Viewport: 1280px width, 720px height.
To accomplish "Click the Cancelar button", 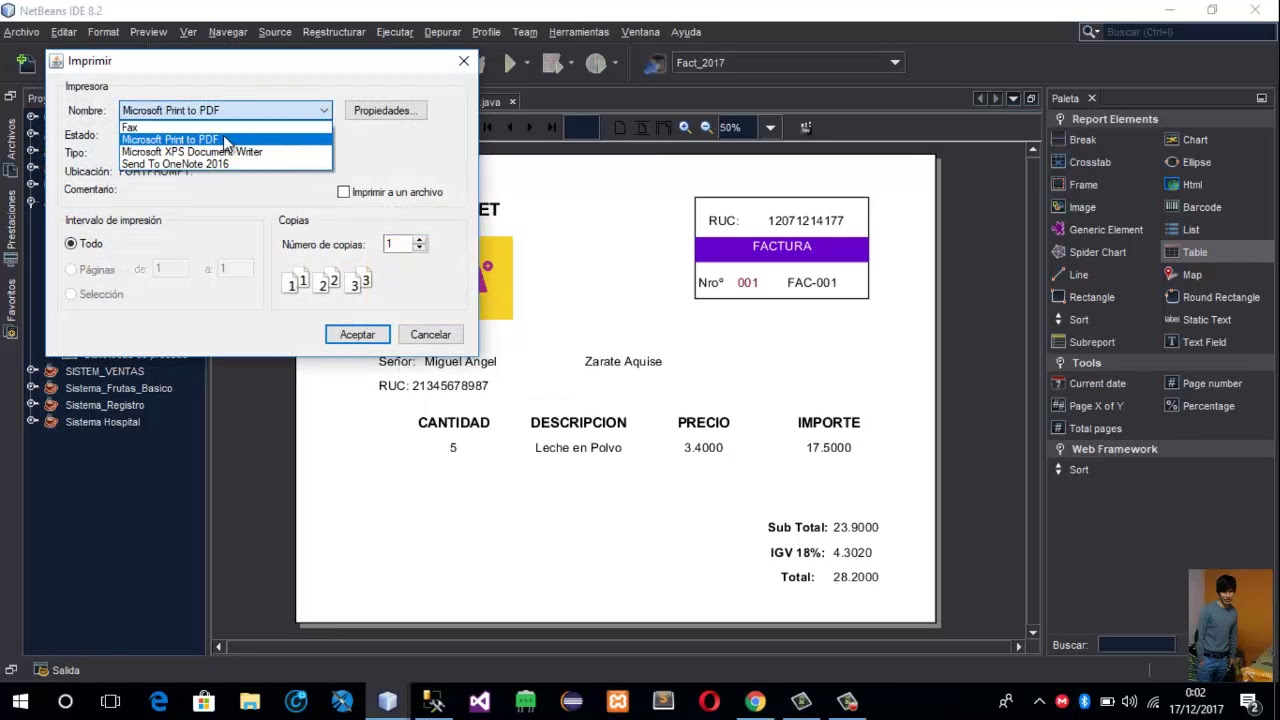I will (x=431, y=335).
